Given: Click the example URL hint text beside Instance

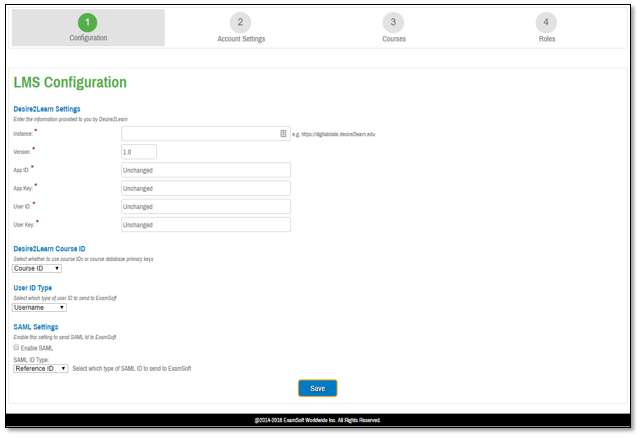Looking at the screenshot, I should point(333,134).
